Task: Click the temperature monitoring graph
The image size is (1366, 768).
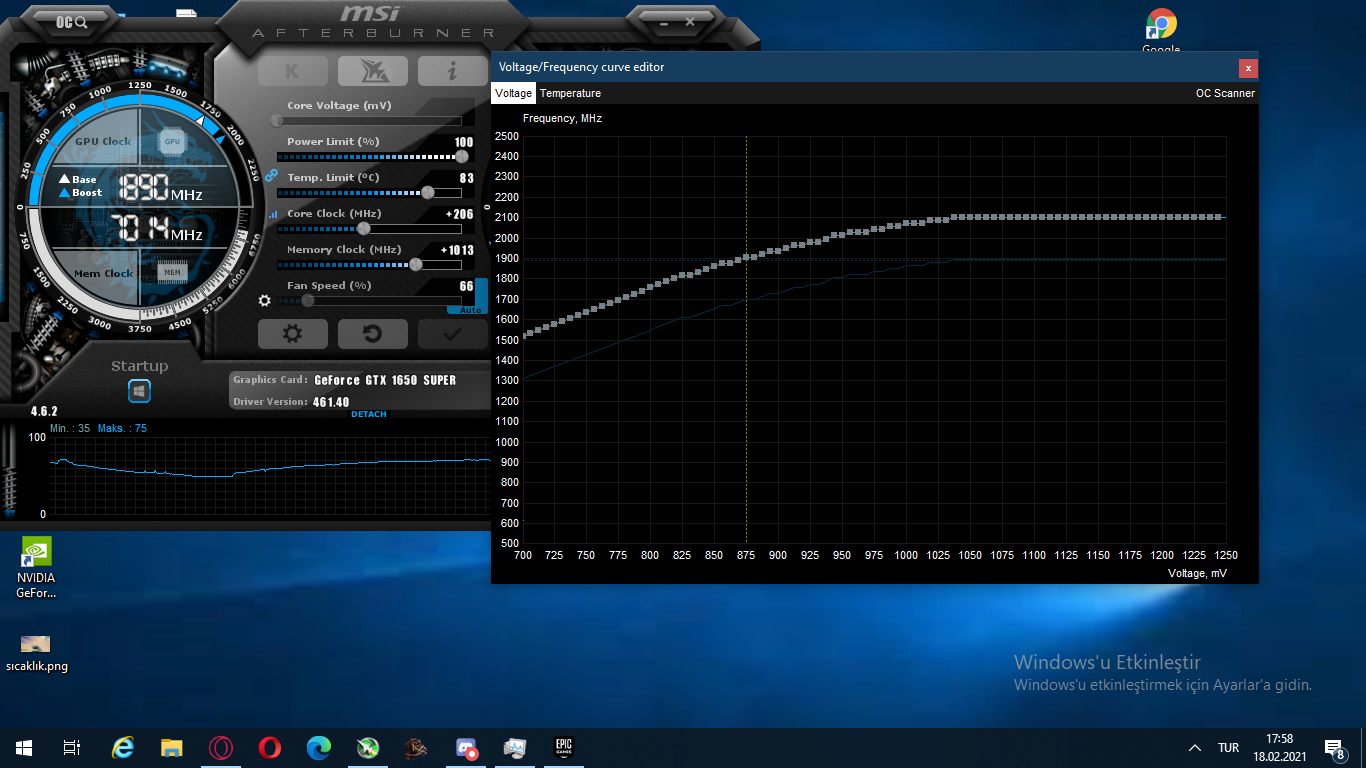Action: [x=270, y=475]
